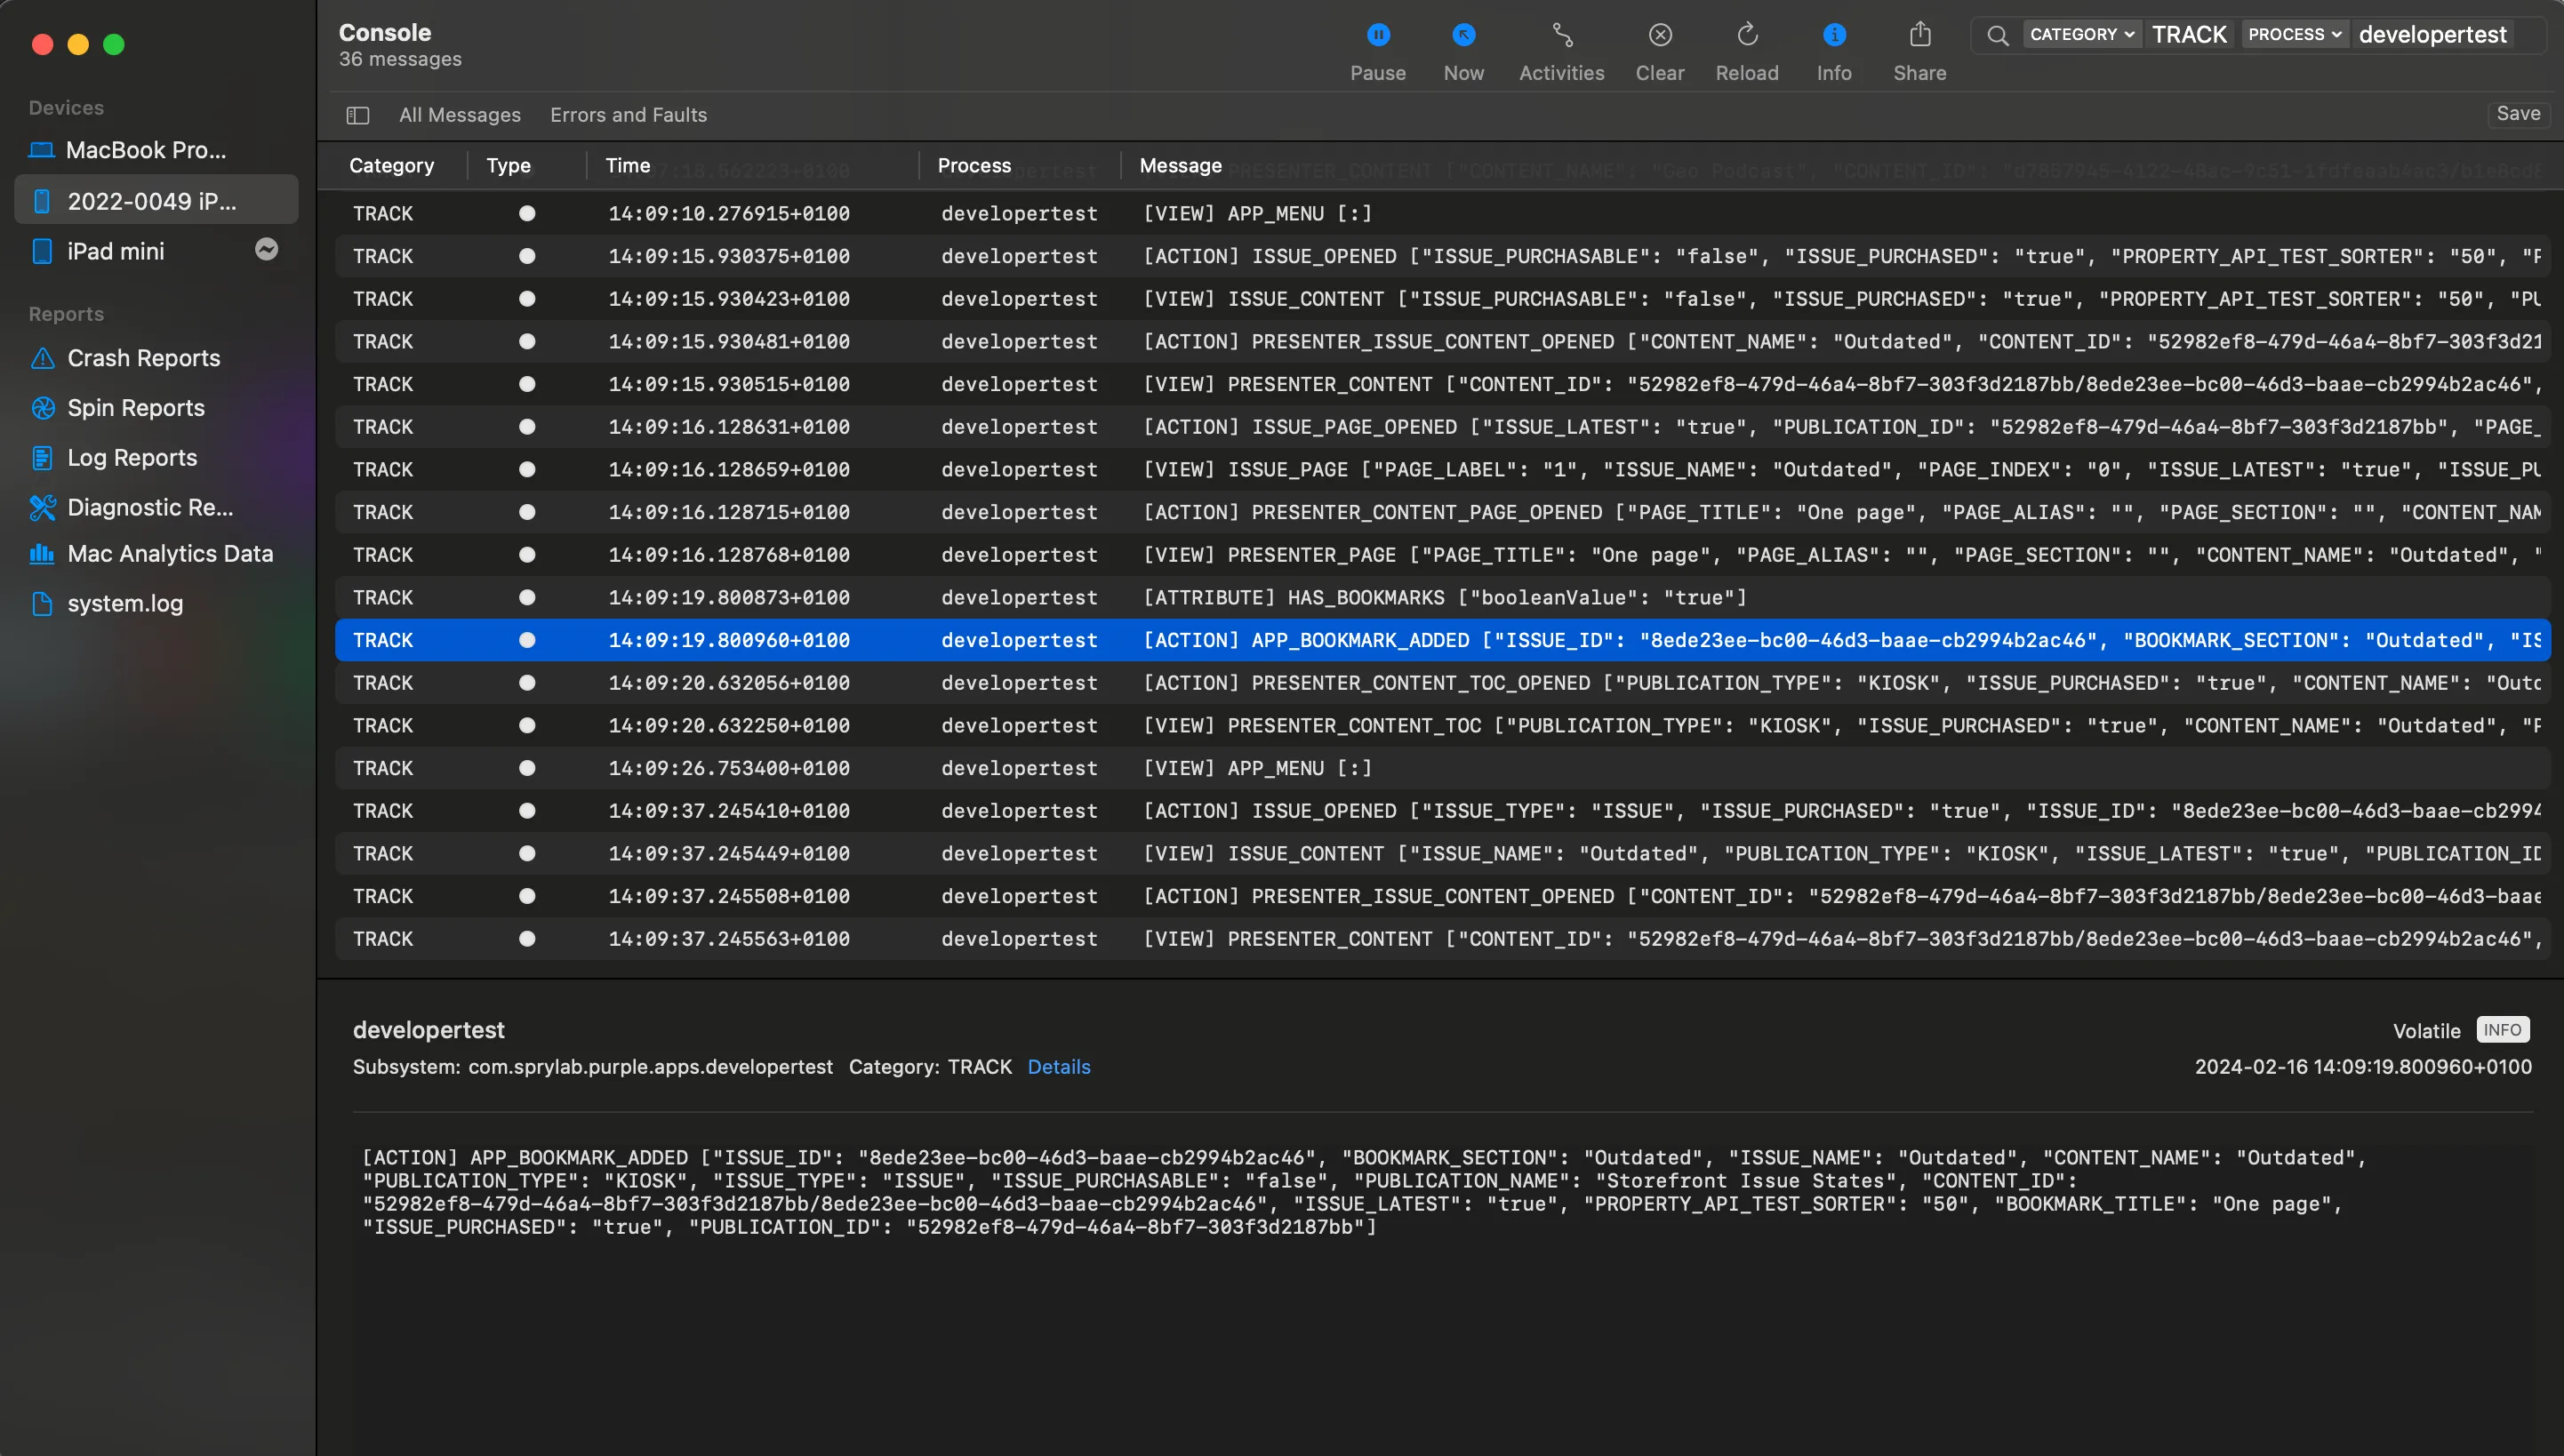The width and height of the screenshot is (2564, 1456).
Task: Select the 14:09:26.753400 APP_MENU row
Action: pyautogui.click(x=1442, y=768)
